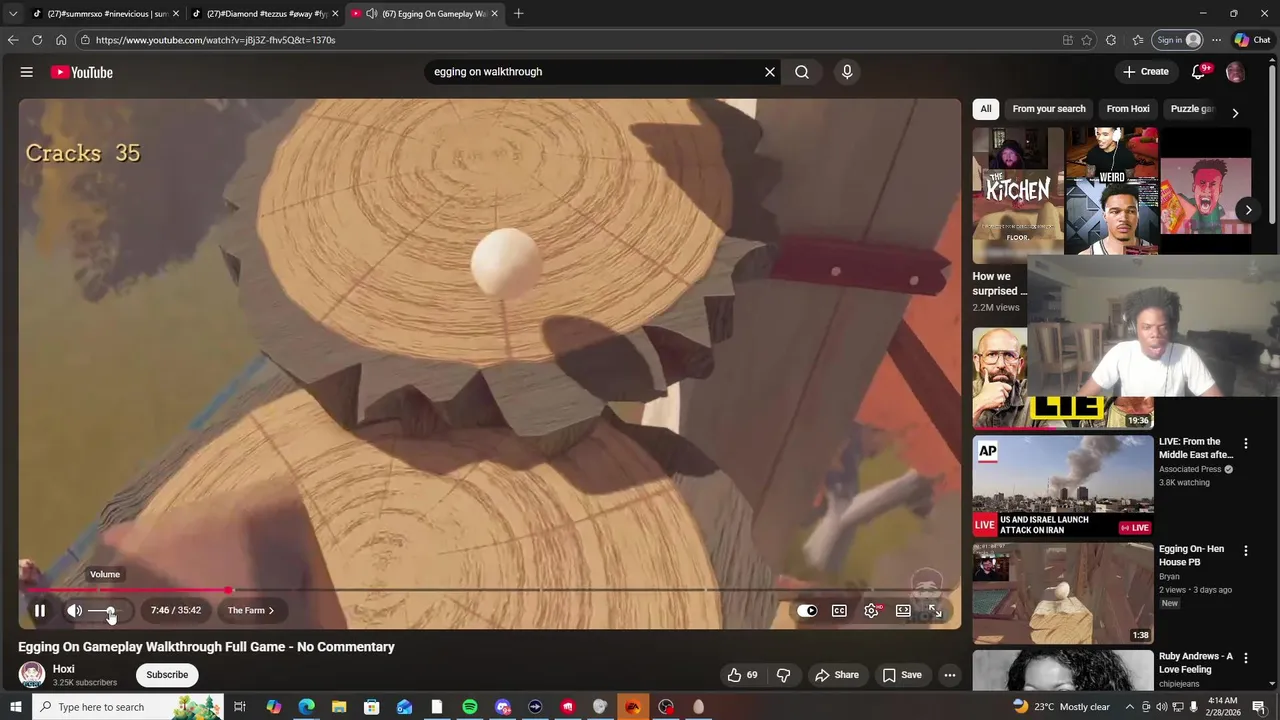
Task: Open options for the Ruby Andrews video
Action: (x=1246, y=658)
